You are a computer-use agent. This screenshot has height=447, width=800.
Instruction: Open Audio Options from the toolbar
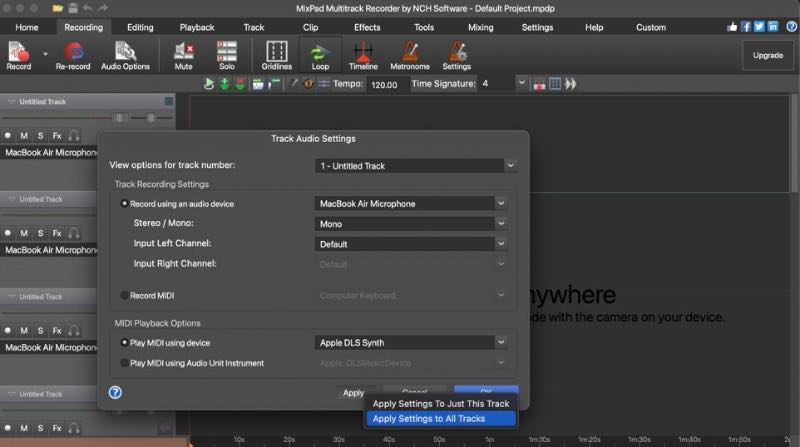click(125, 54)
